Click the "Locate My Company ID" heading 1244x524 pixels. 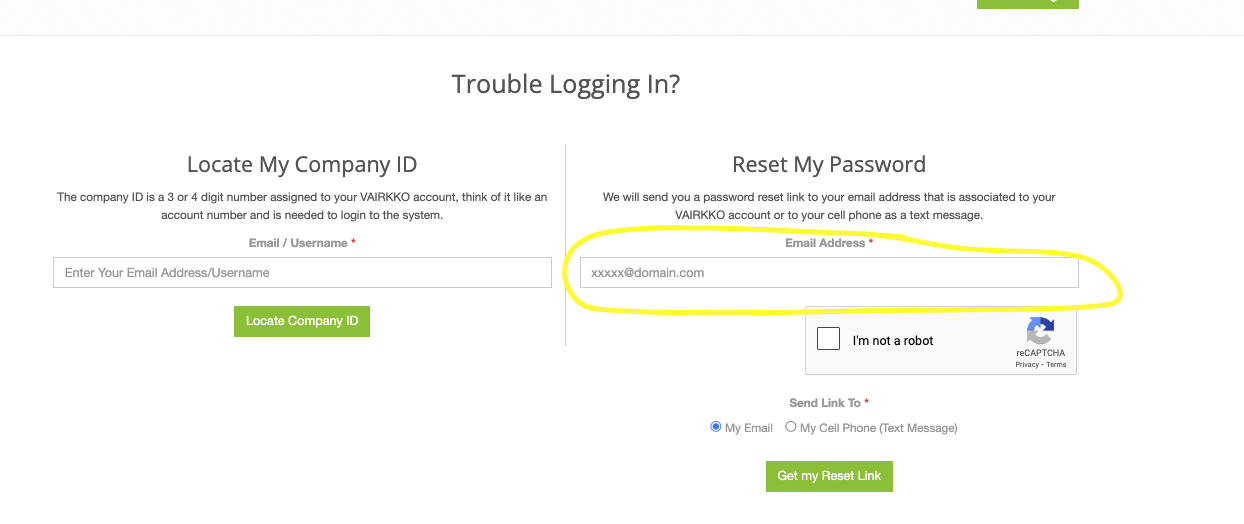point(302,164)
